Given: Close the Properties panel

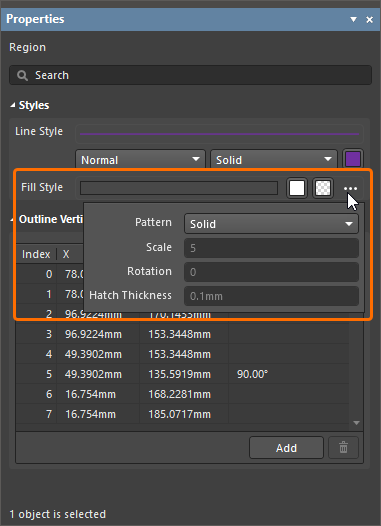Looking at the screenshot, I should point(370,20).
